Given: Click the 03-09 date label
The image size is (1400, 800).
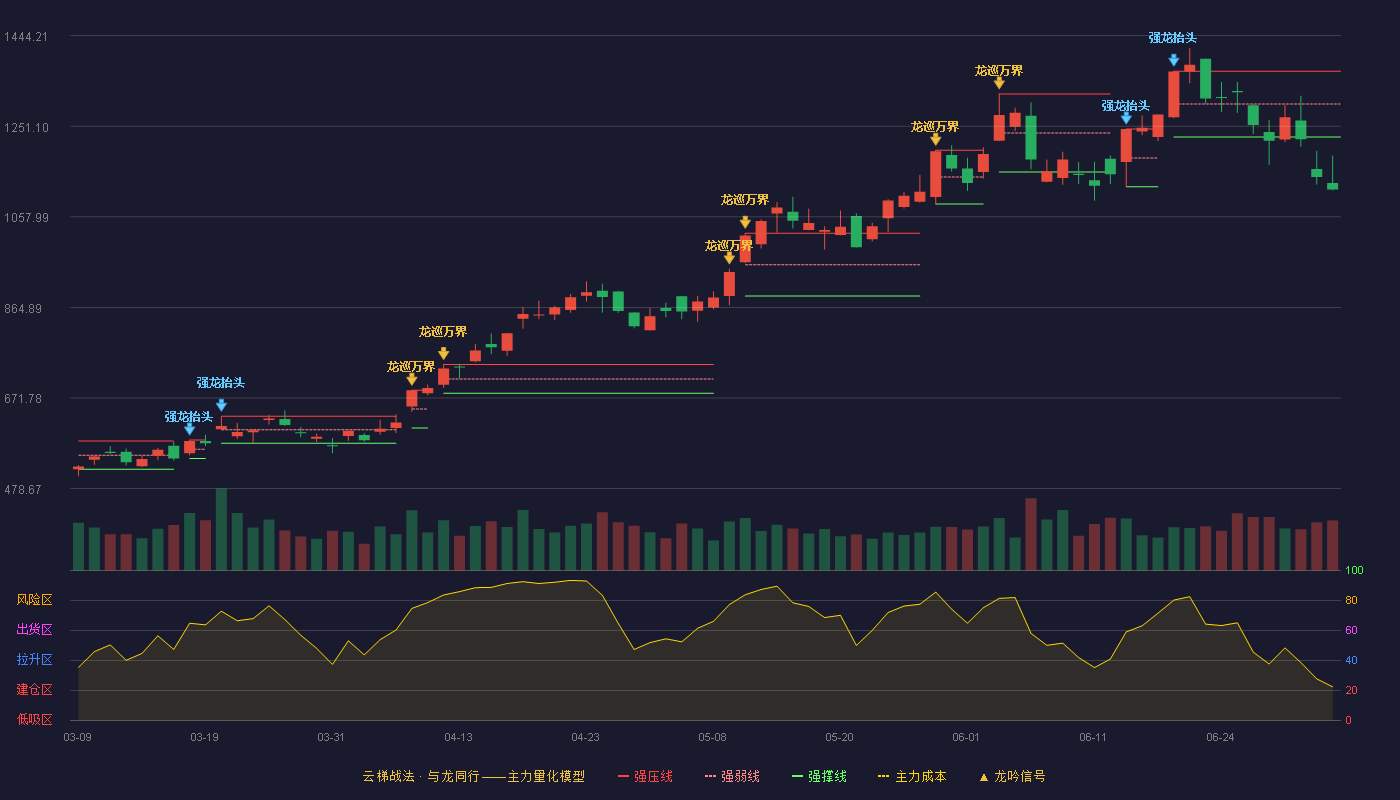Looking at the screenshot, I should click(x=78, y=737).
